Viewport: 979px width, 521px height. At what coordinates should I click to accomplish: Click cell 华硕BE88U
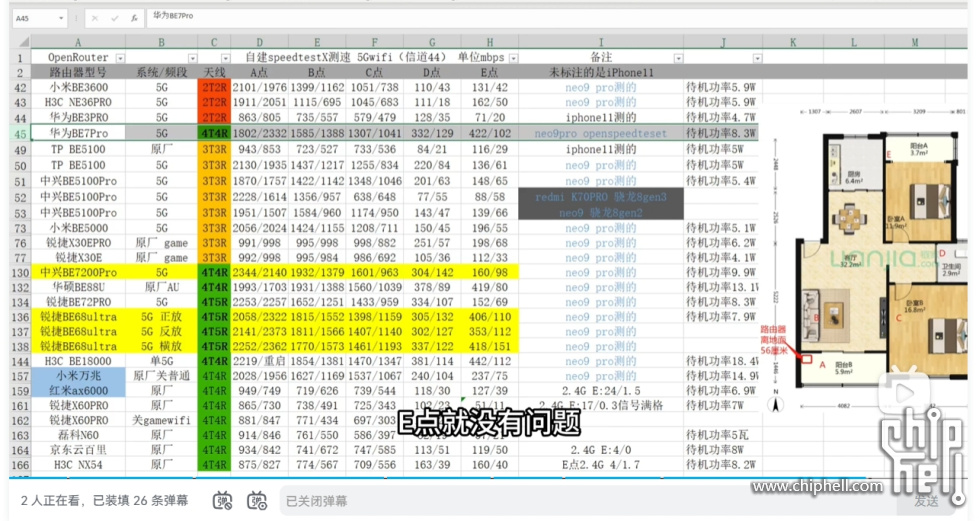coord(79,287)
